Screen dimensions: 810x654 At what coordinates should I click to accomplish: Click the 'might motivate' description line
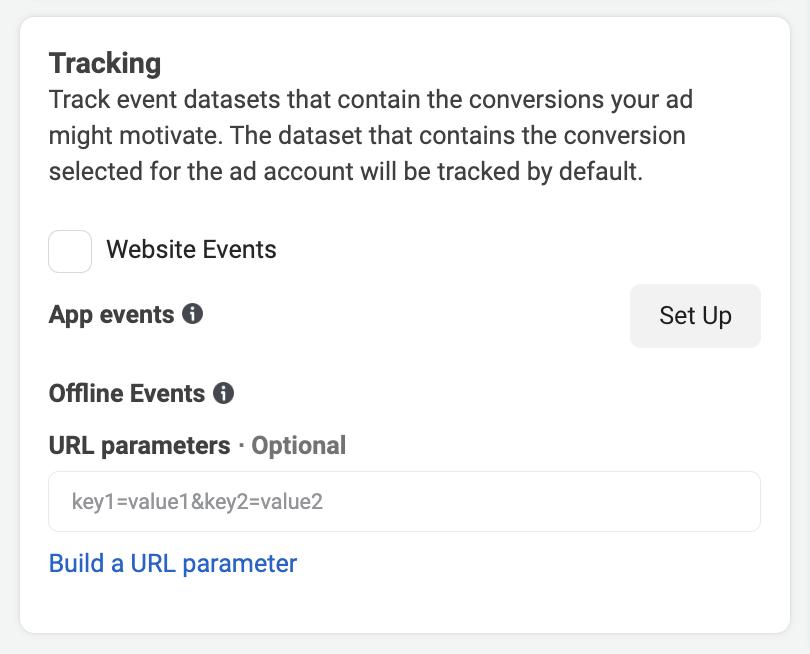pyautogui.click(x=366, y=135)
